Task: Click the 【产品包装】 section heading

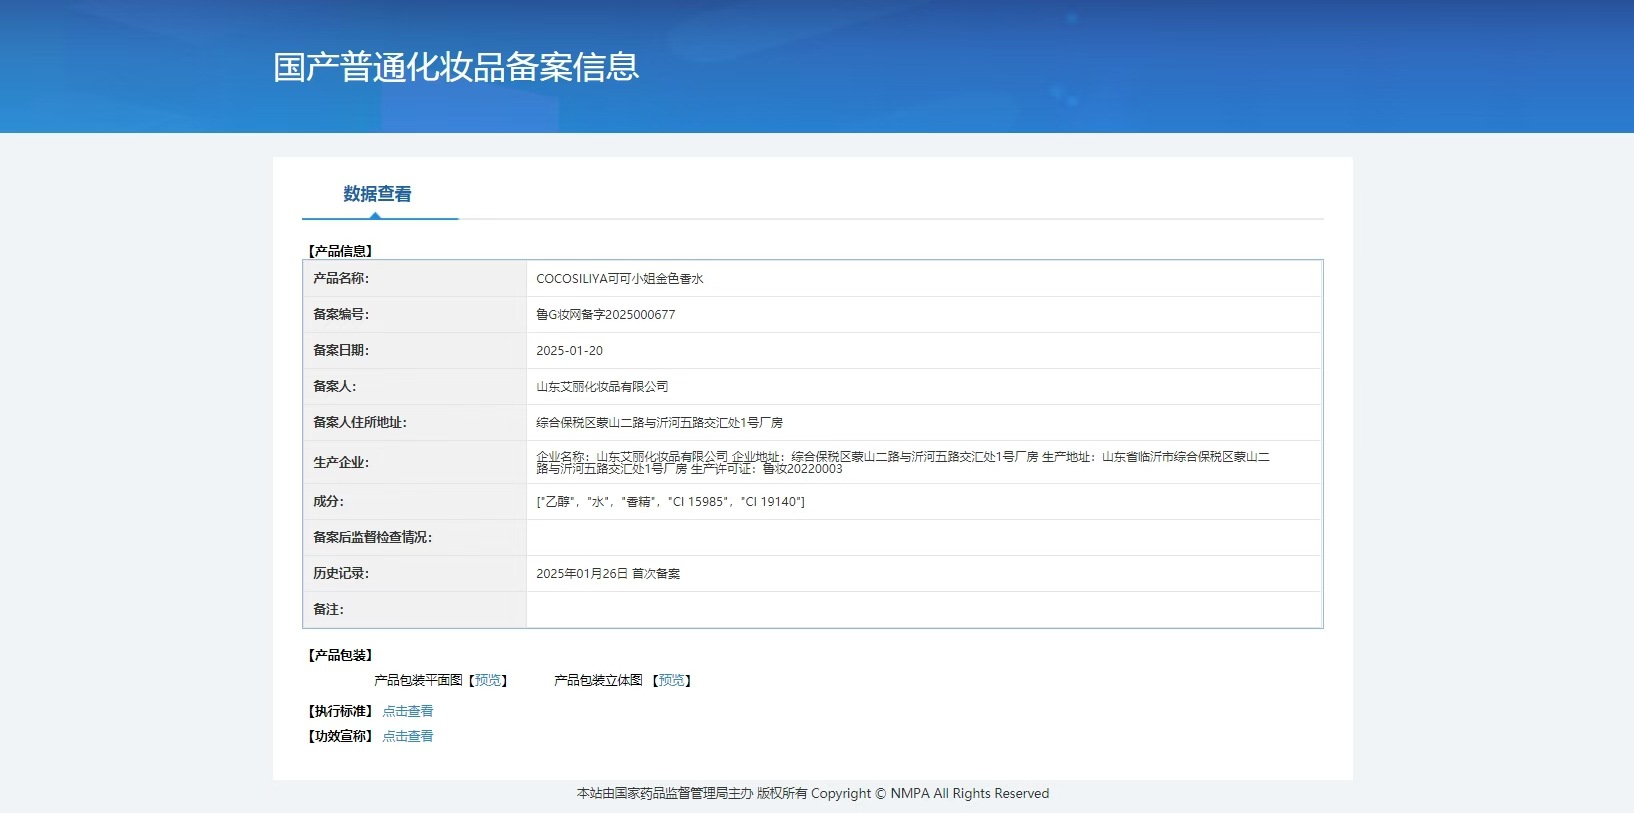Action: pyautogui.click(x=340, y=655)
